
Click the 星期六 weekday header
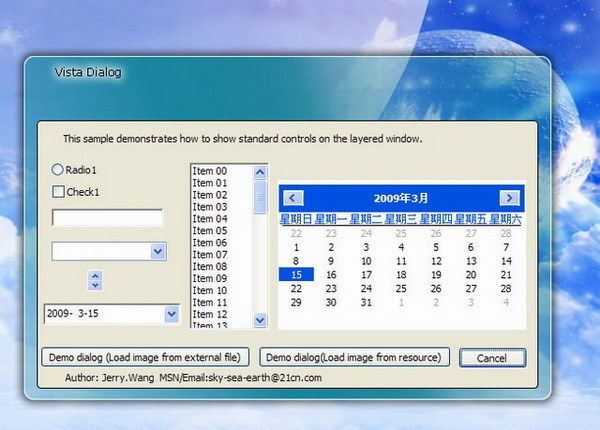click(506, 220)
